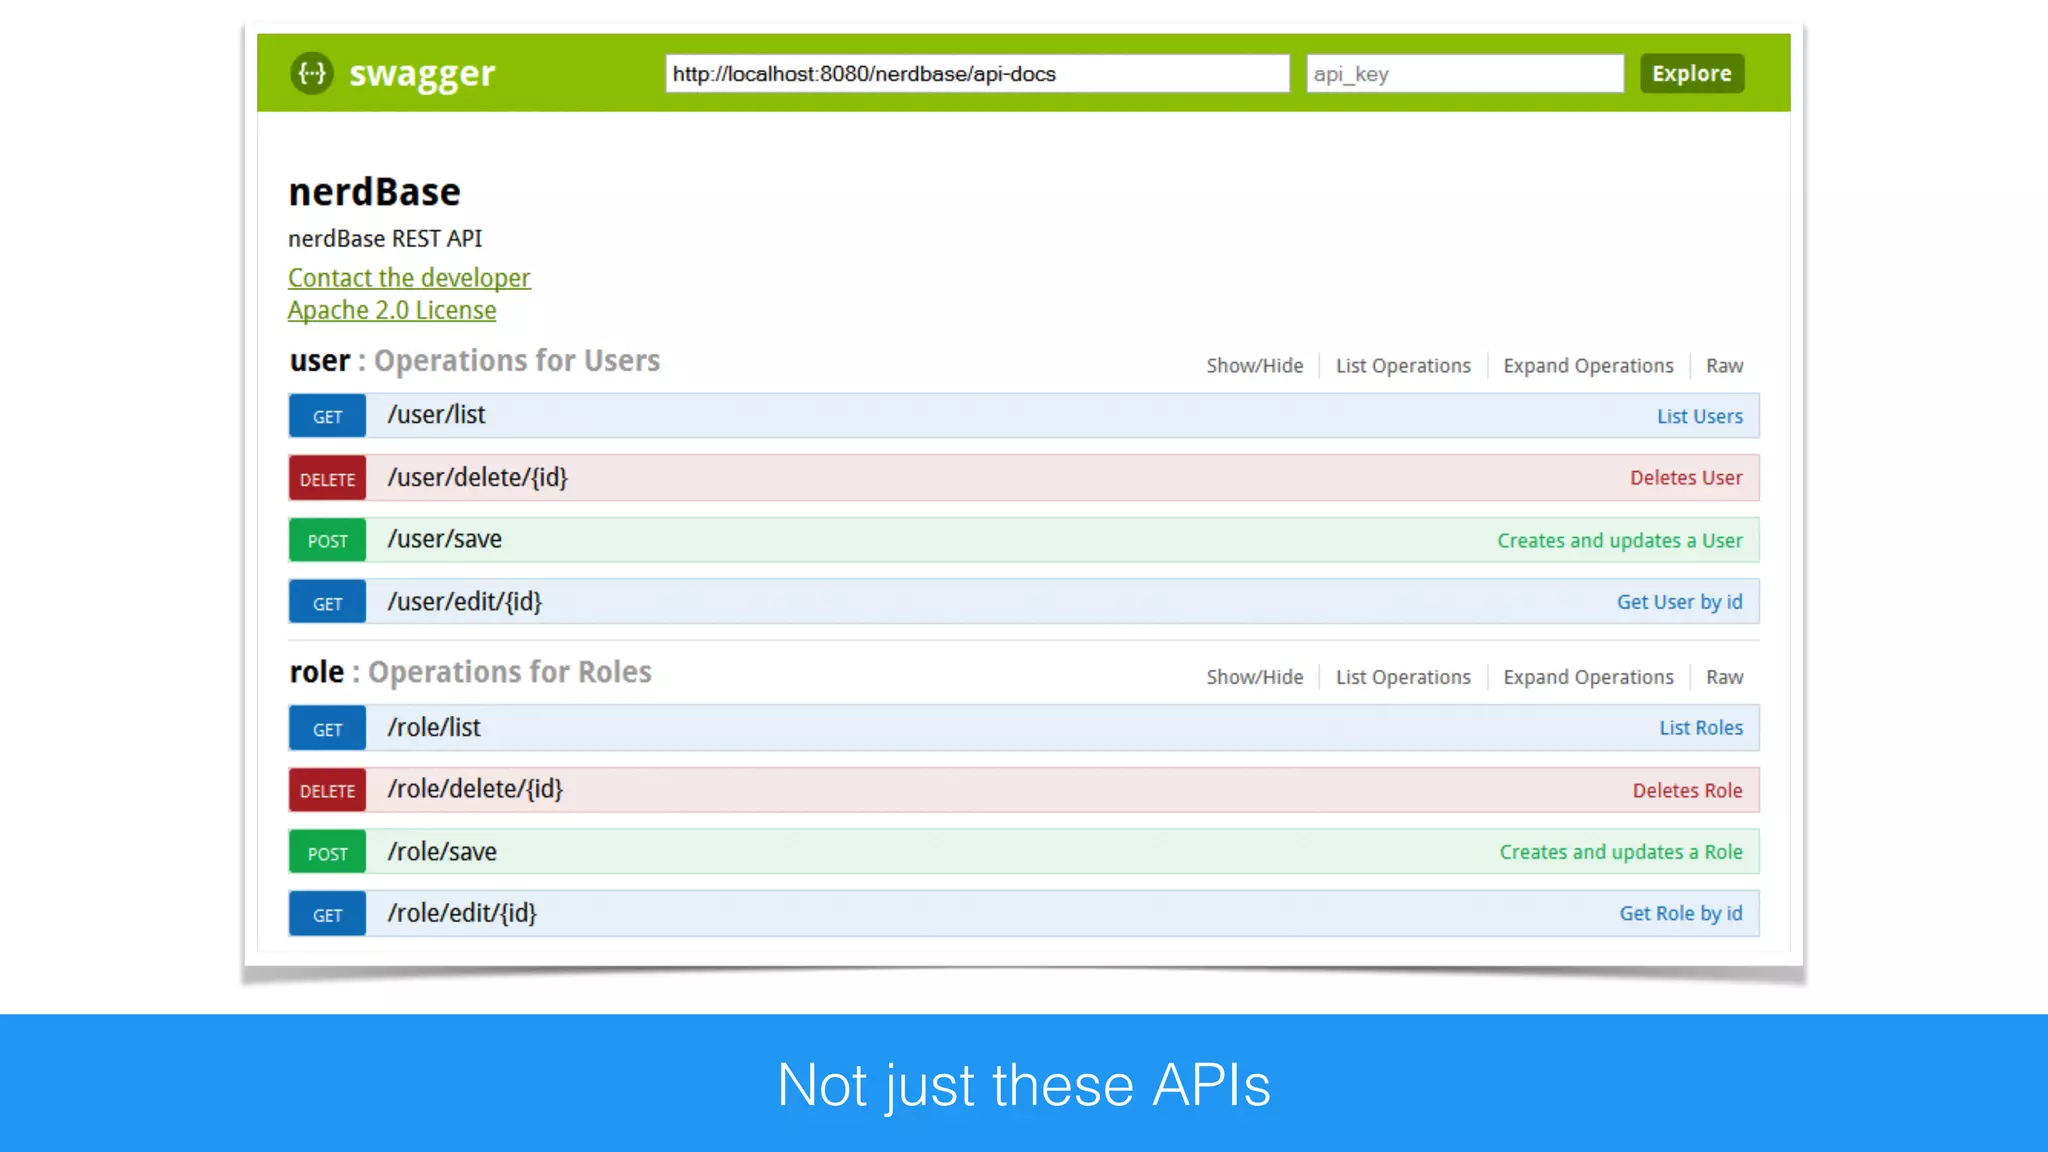Click the POST badge for /role/save
Screen dimensions: 2048x1152
[x=327, y=853]
